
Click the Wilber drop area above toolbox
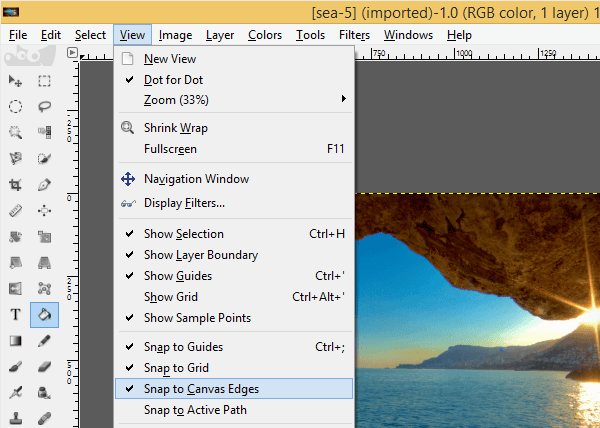click(x=30, y=56)
